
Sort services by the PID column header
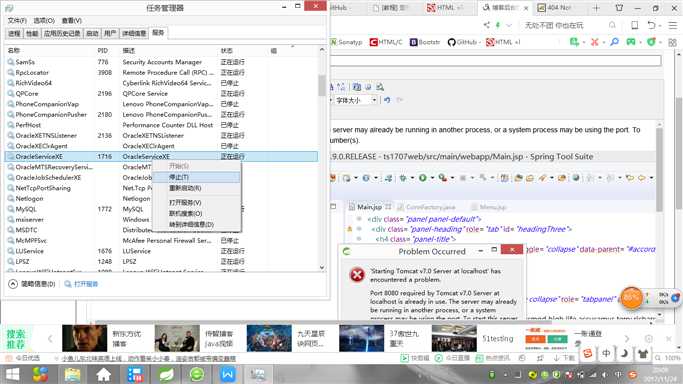point(102,51)
